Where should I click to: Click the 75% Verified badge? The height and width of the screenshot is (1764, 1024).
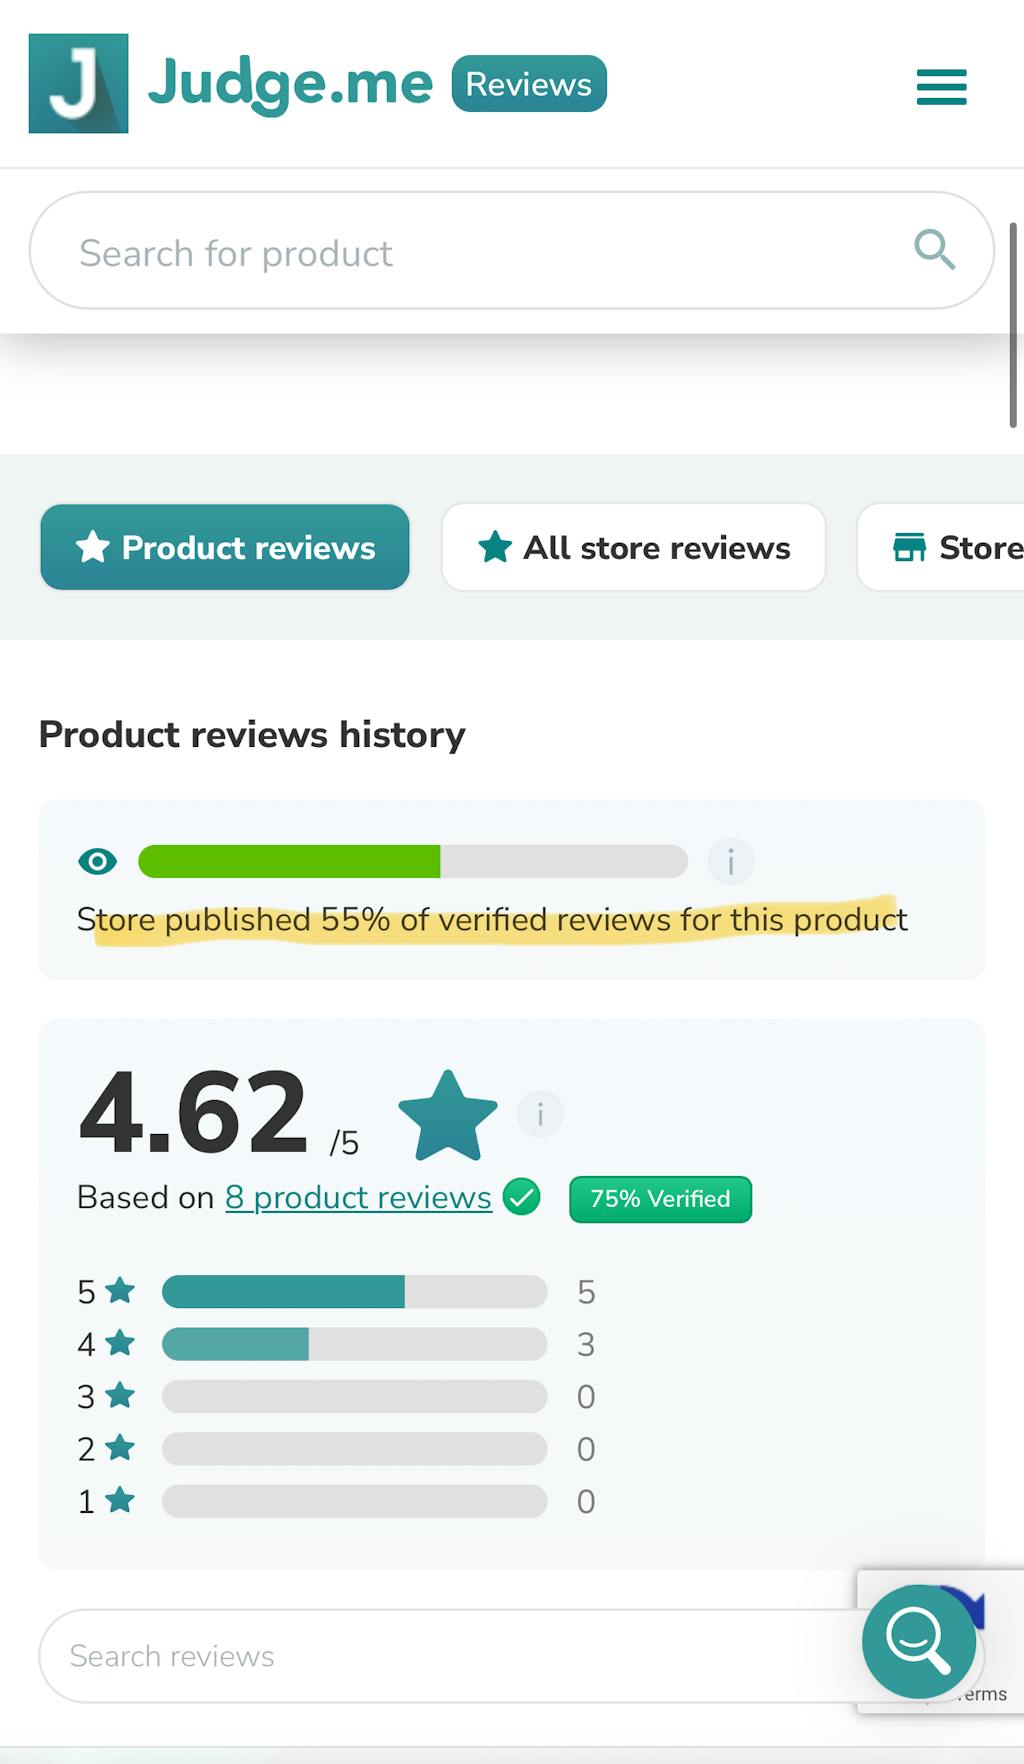click(x=660, y=1199)
